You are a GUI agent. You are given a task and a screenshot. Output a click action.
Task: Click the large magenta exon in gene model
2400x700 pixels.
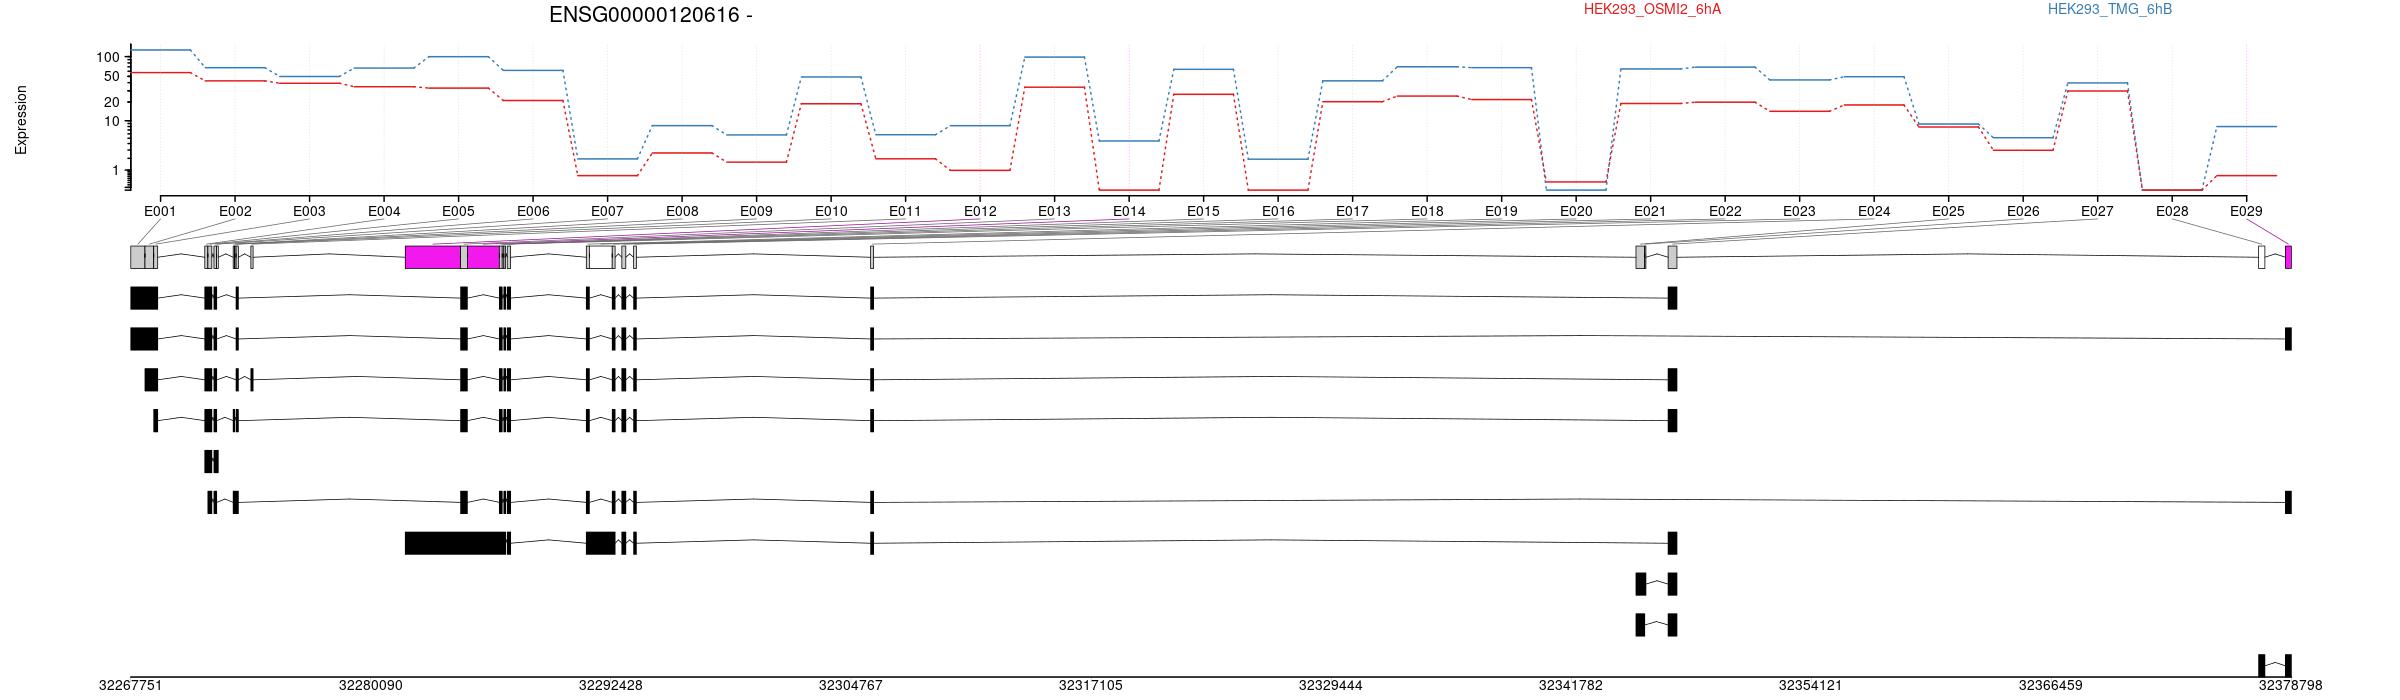[433, 257]
